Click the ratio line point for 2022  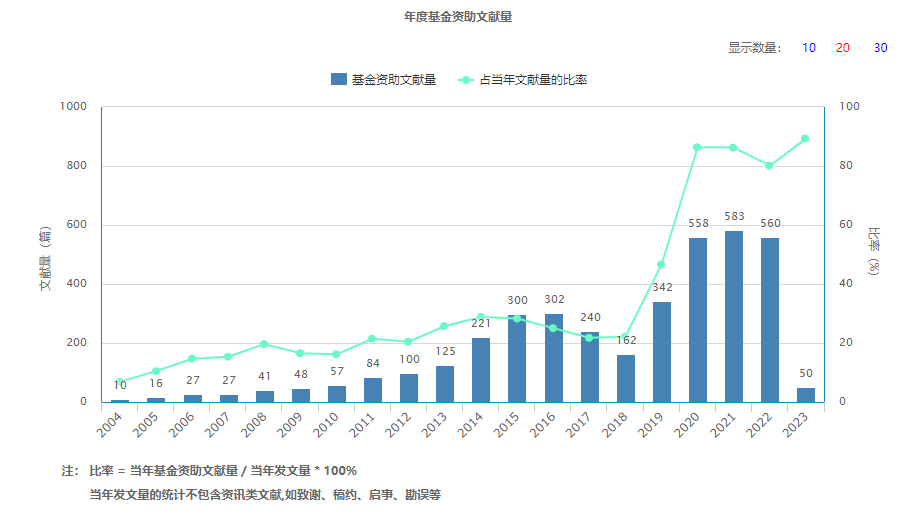click(x=769, y=166)
